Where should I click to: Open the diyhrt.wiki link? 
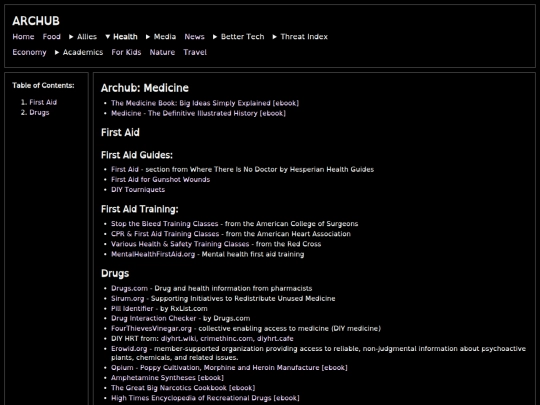pyautogui.click(x=179, y=339)
